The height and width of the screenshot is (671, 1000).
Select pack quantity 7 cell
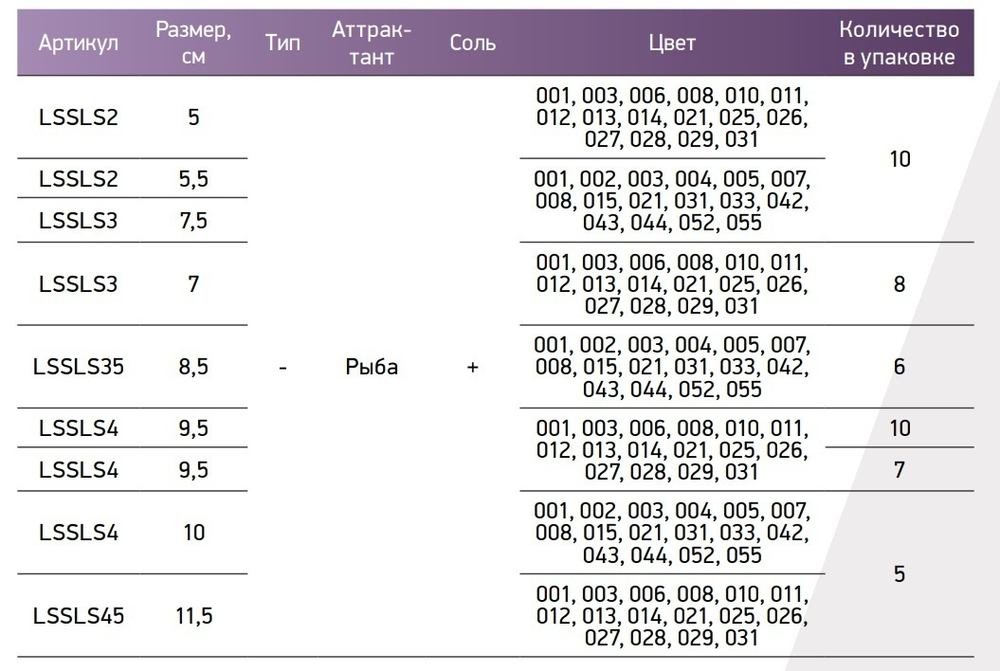point(900,469)
